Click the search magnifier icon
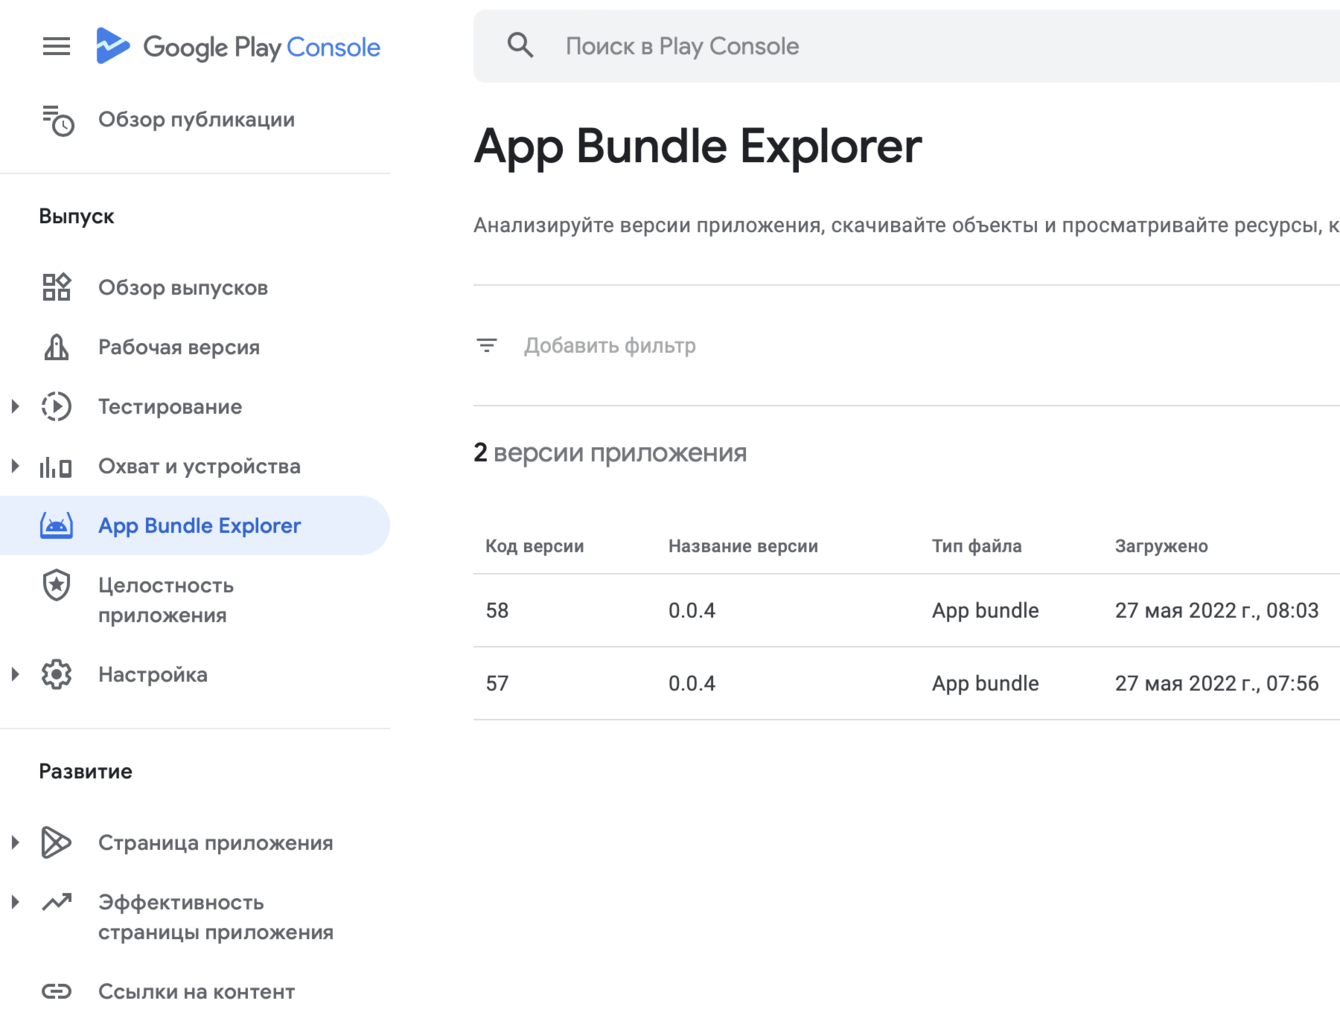This screenshot has height=1024, width=1340. 520,45
